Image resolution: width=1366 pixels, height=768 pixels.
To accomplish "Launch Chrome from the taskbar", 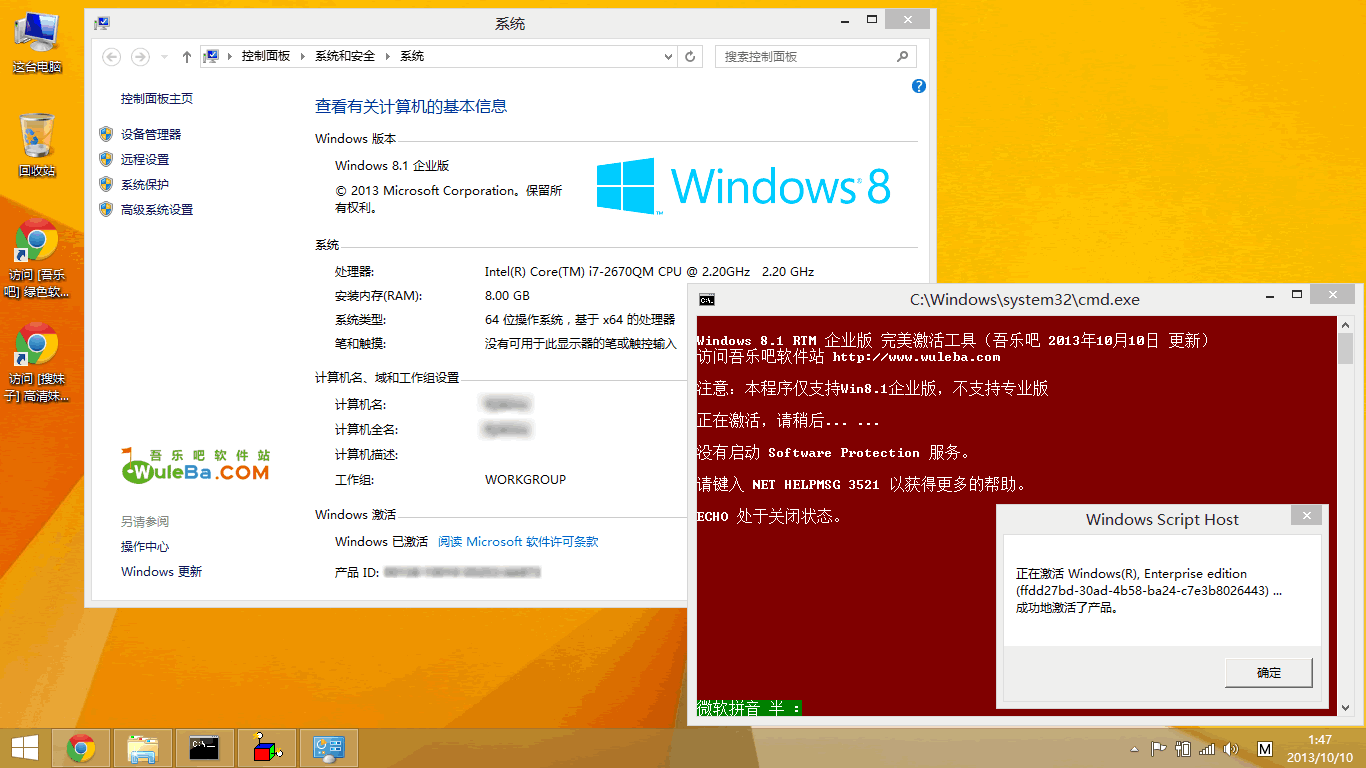I will tap(81, 748).
